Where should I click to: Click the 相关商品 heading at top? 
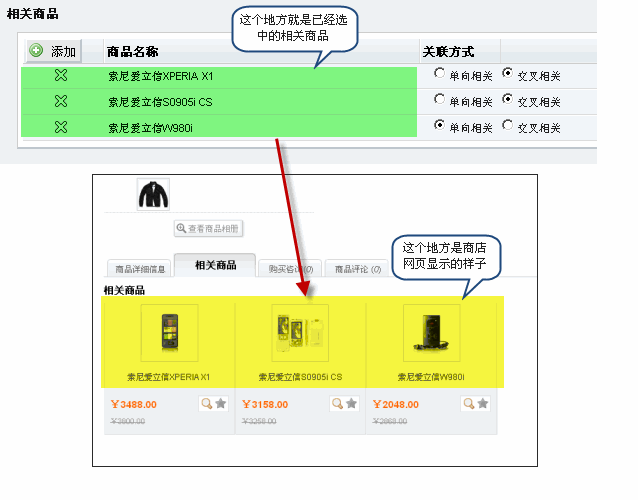[33, 14]
